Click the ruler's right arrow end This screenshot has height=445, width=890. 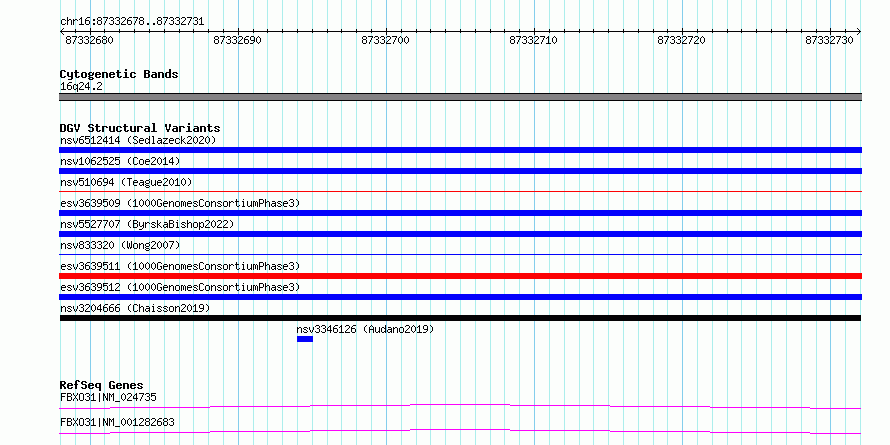pos(859,32)
